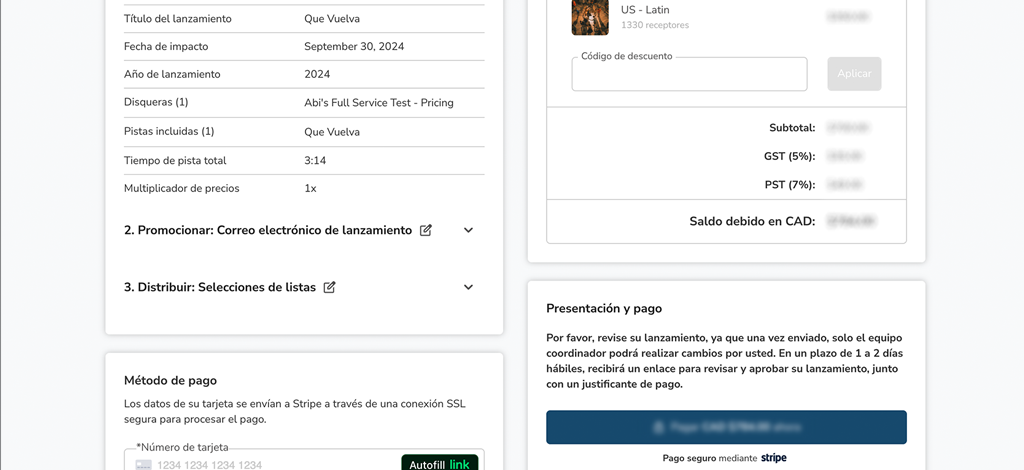The image size is (1024, 470).
Task: Click the Promocionar: Correo electrónico heading
Action: tap(267, 230)
